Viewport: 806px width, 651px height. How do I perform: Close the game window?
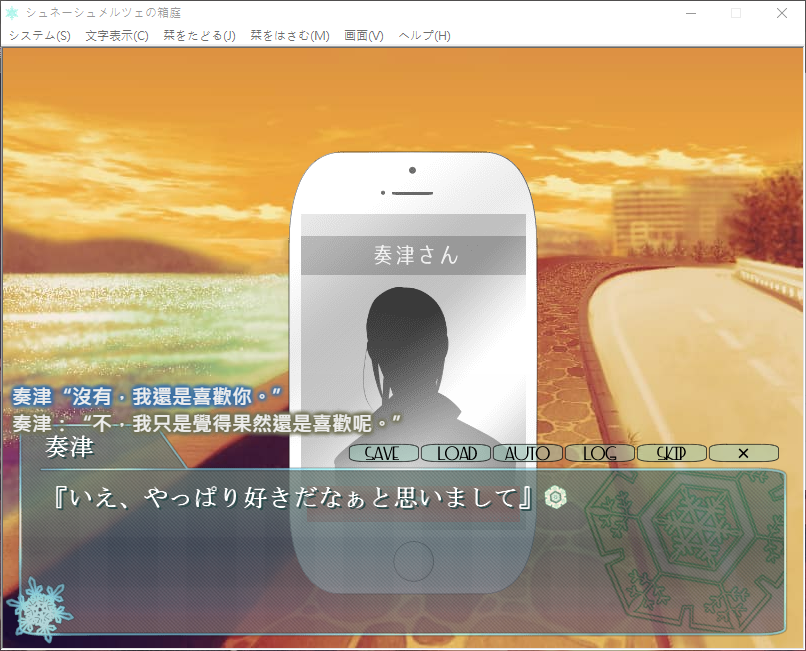pyautogui.click(x=782, y=13)
